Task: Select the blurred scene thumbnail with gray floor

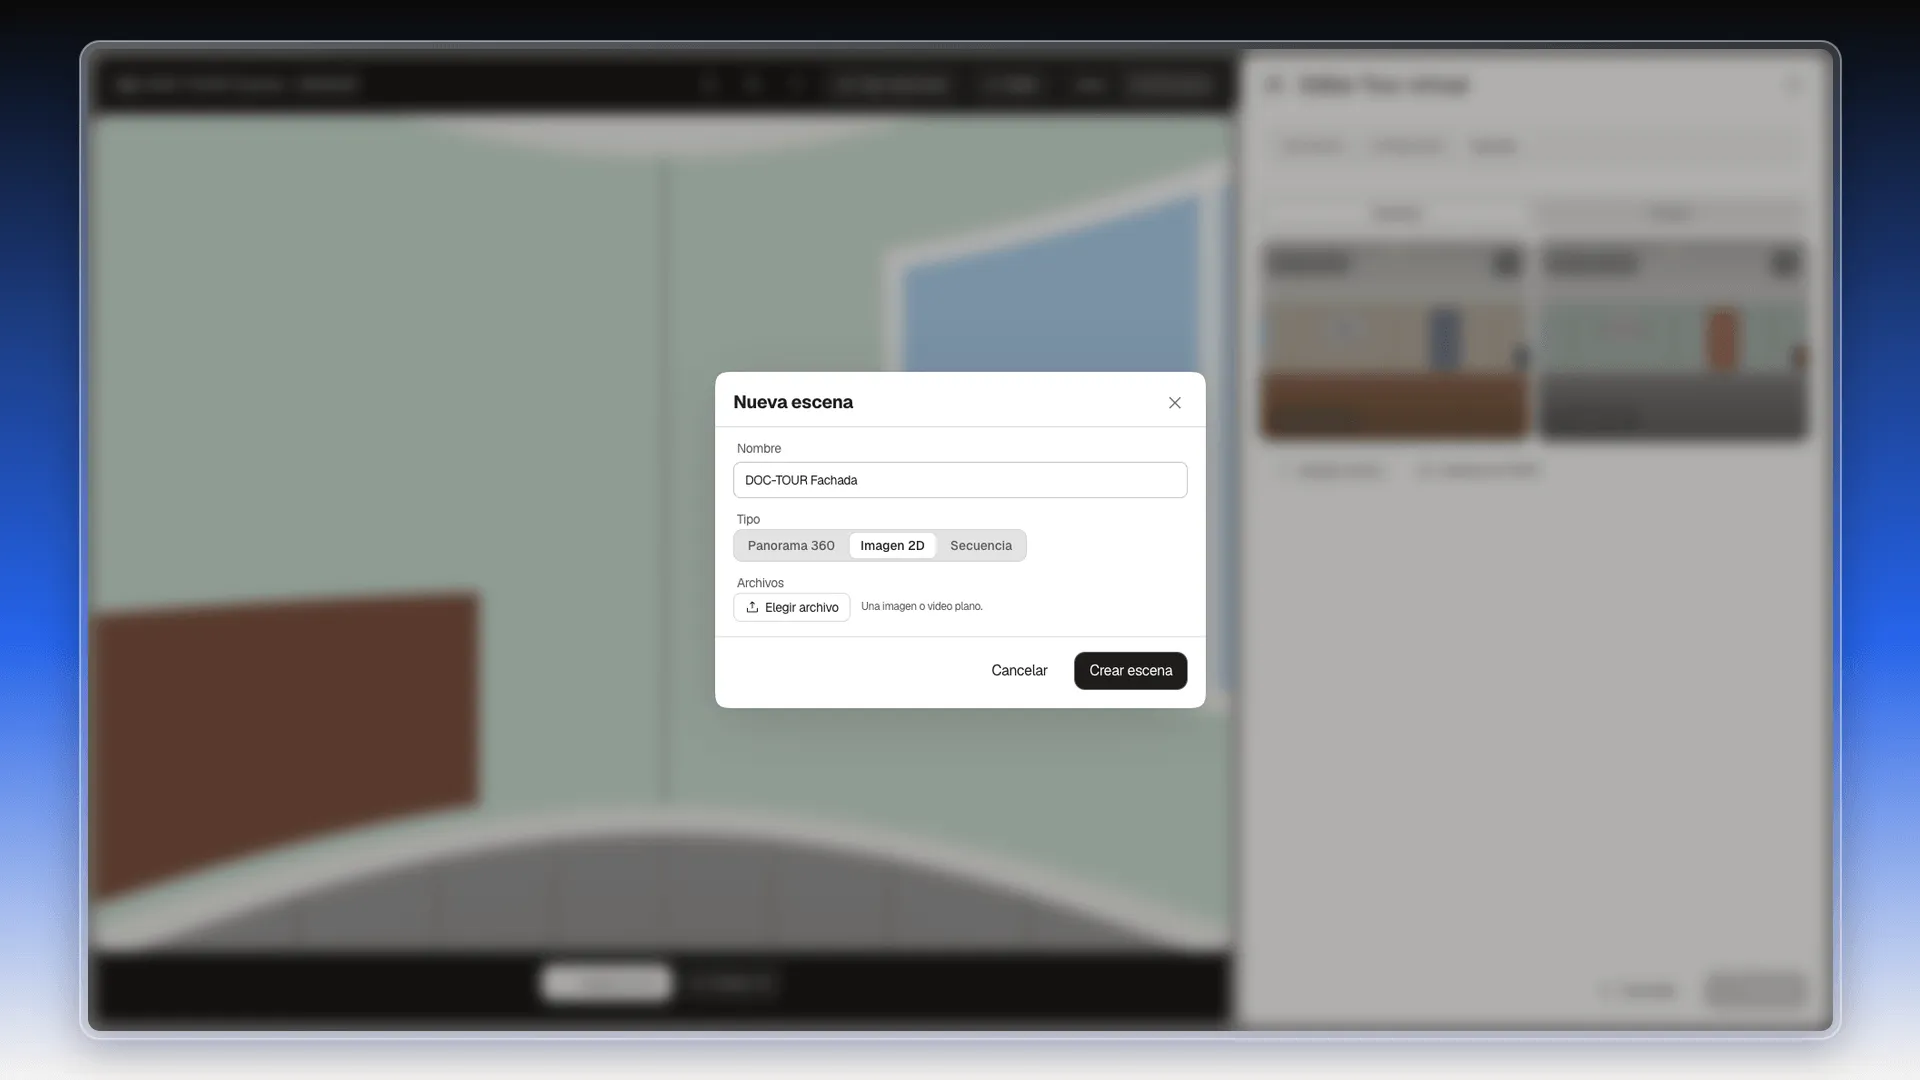Action: [1673, 340]
